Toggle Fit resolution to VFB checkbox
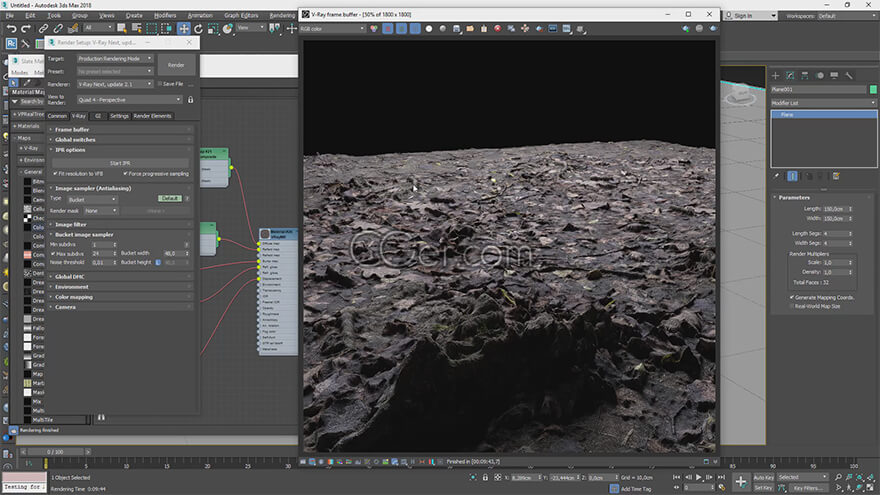The height and width of the screenshot is (495, 880). (x=55, y=173)
